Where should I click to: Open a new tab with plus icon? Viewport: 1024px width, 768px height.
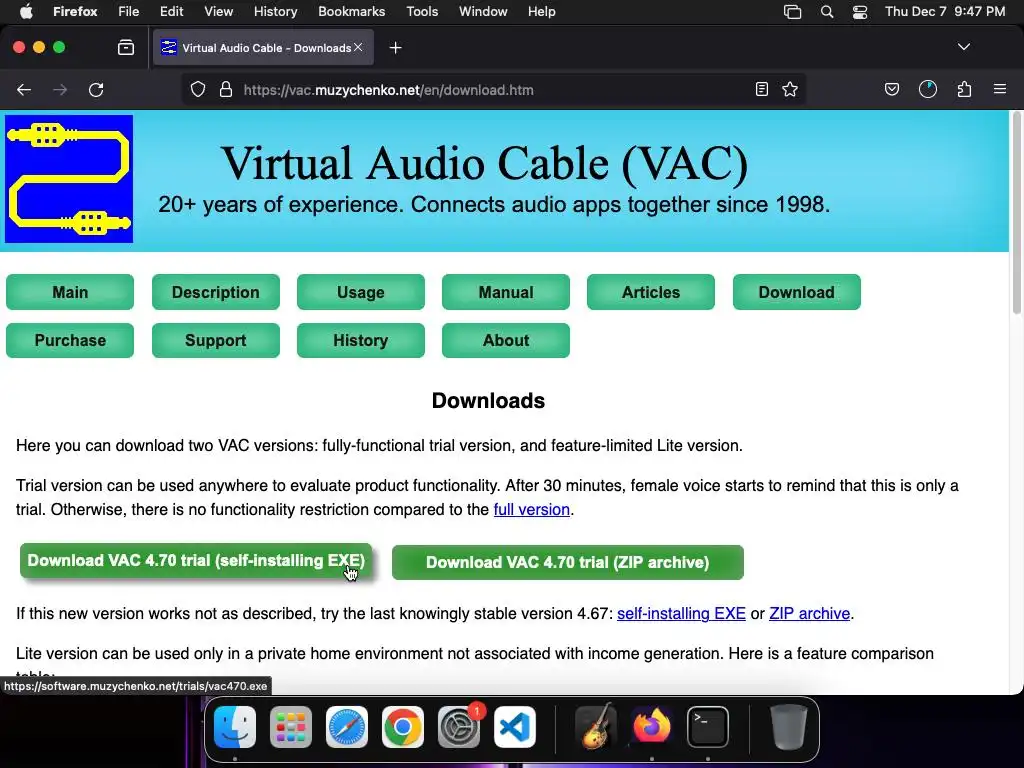pyautogui.click(x=395, y=48)
